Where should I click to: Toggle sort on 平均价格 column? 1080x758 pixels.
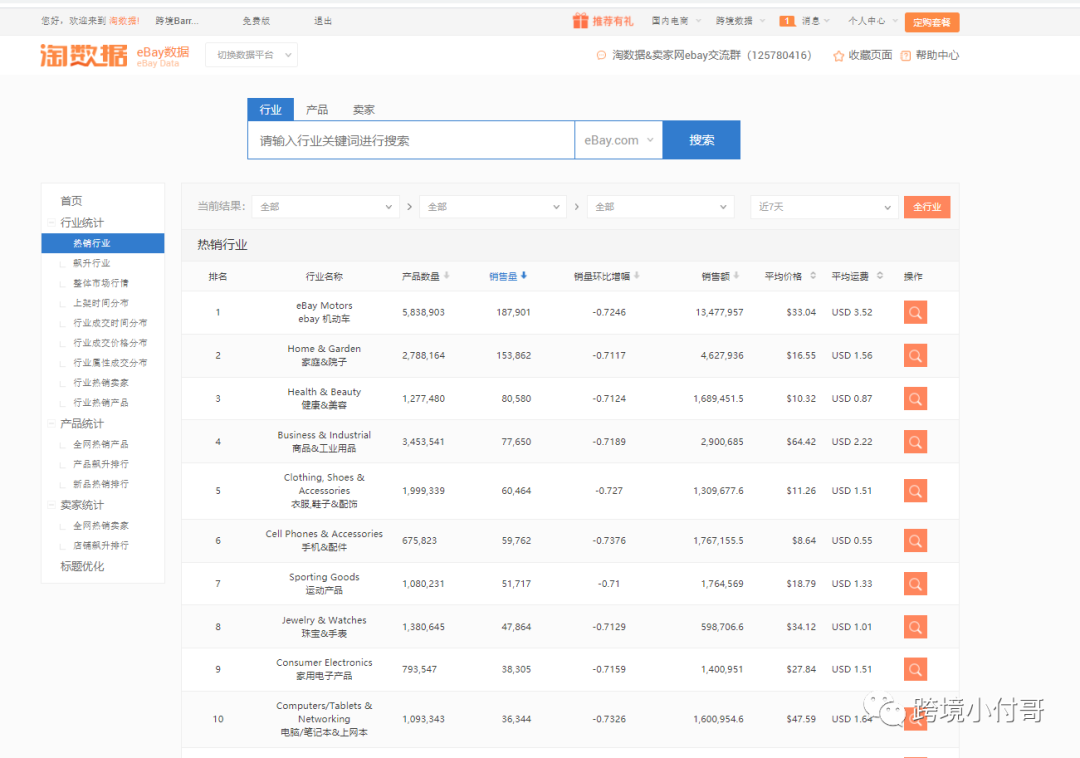813,276
